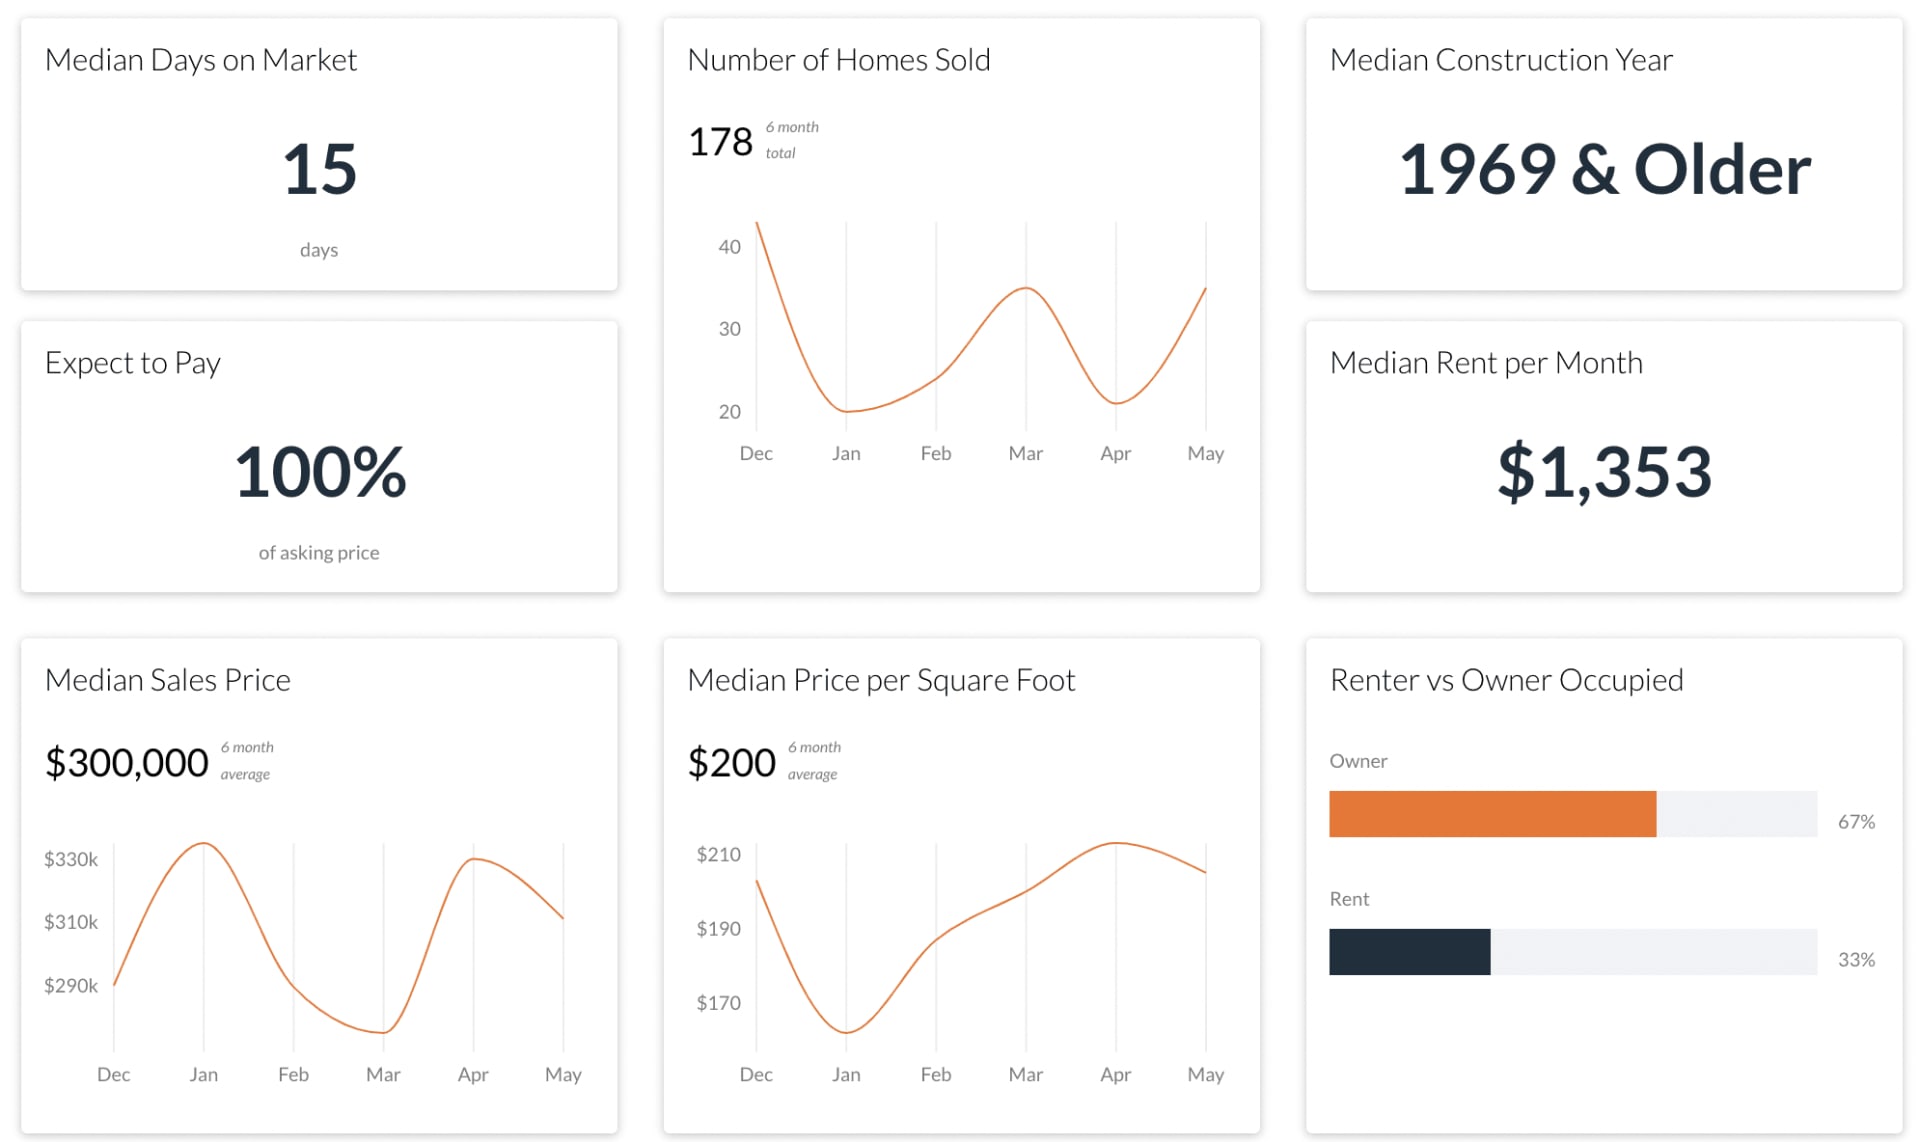
Task: Click the Median Rent per Month heading
Action: [x=1485, y=363]
